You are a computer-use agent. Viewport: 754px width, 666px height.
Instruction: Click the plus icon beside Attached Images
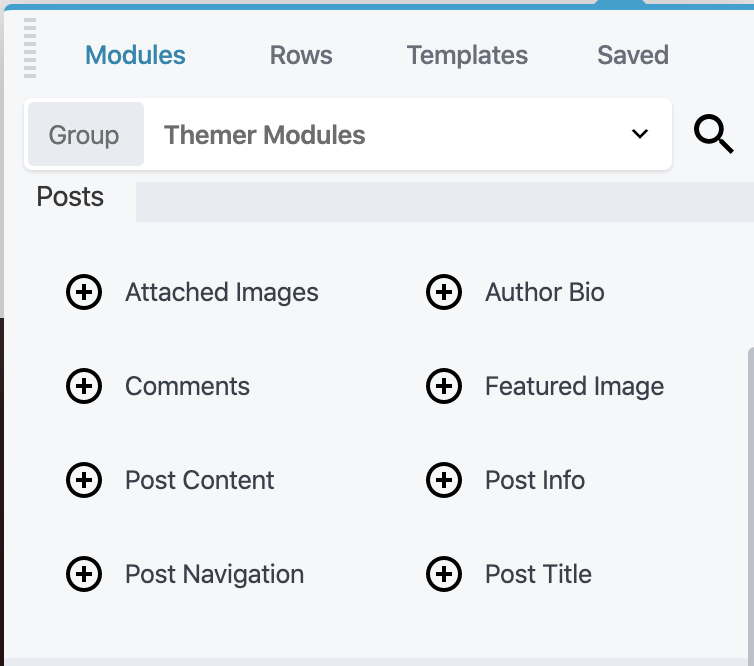click(84, 293)
